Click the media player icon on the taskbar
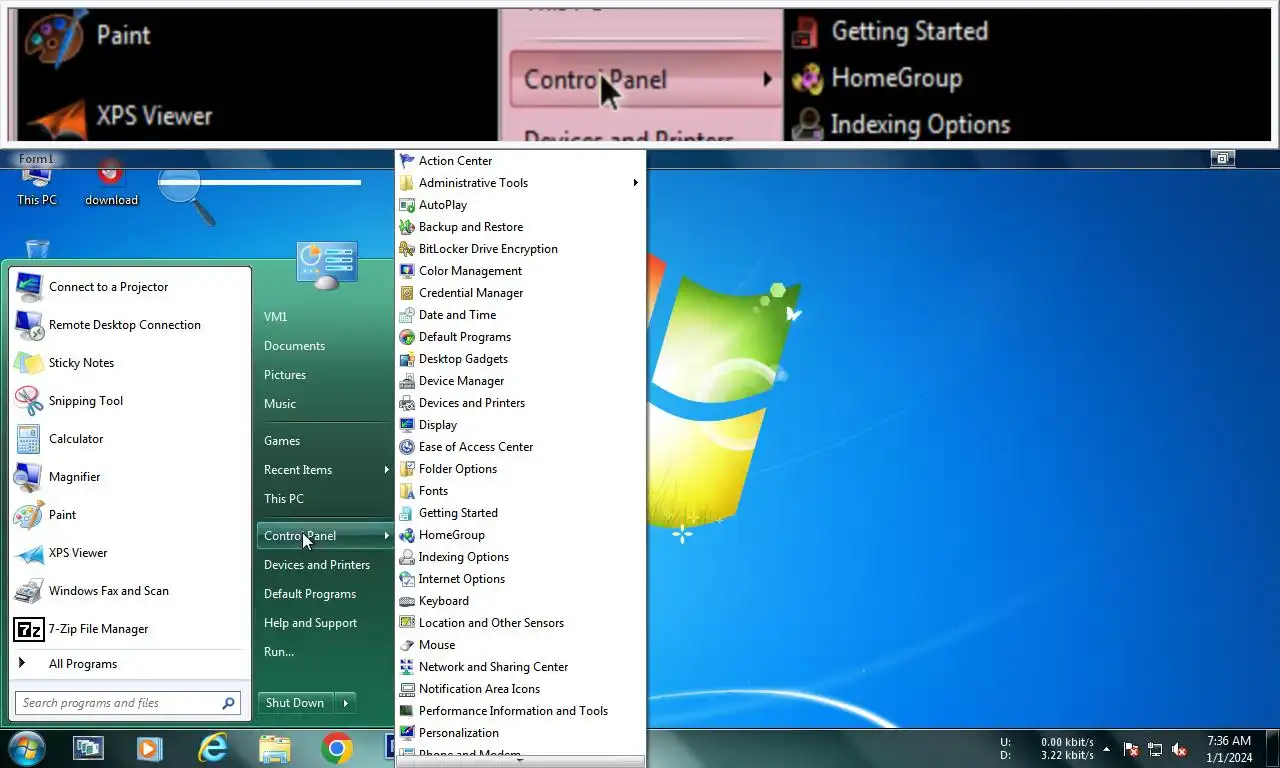This screenshot has width=1280, height=768. coord(150,748)
